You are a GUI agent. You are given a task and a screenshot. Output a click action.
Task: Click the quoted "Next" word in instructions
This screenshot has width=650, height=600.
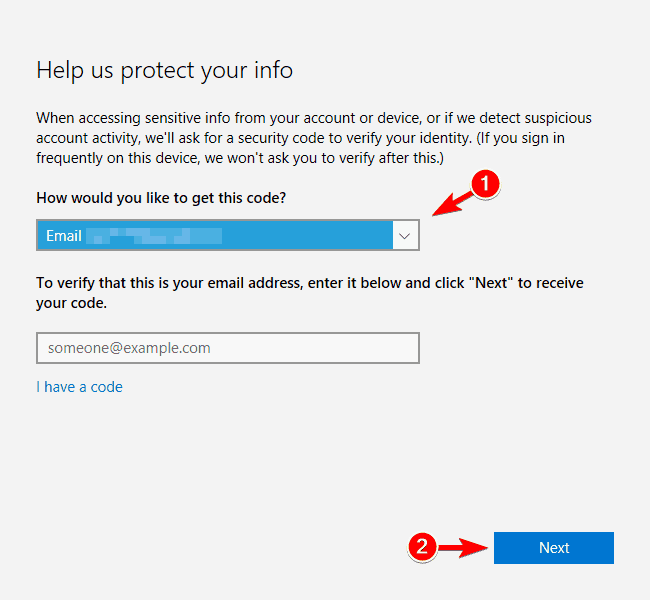click(x=491, y=283)
